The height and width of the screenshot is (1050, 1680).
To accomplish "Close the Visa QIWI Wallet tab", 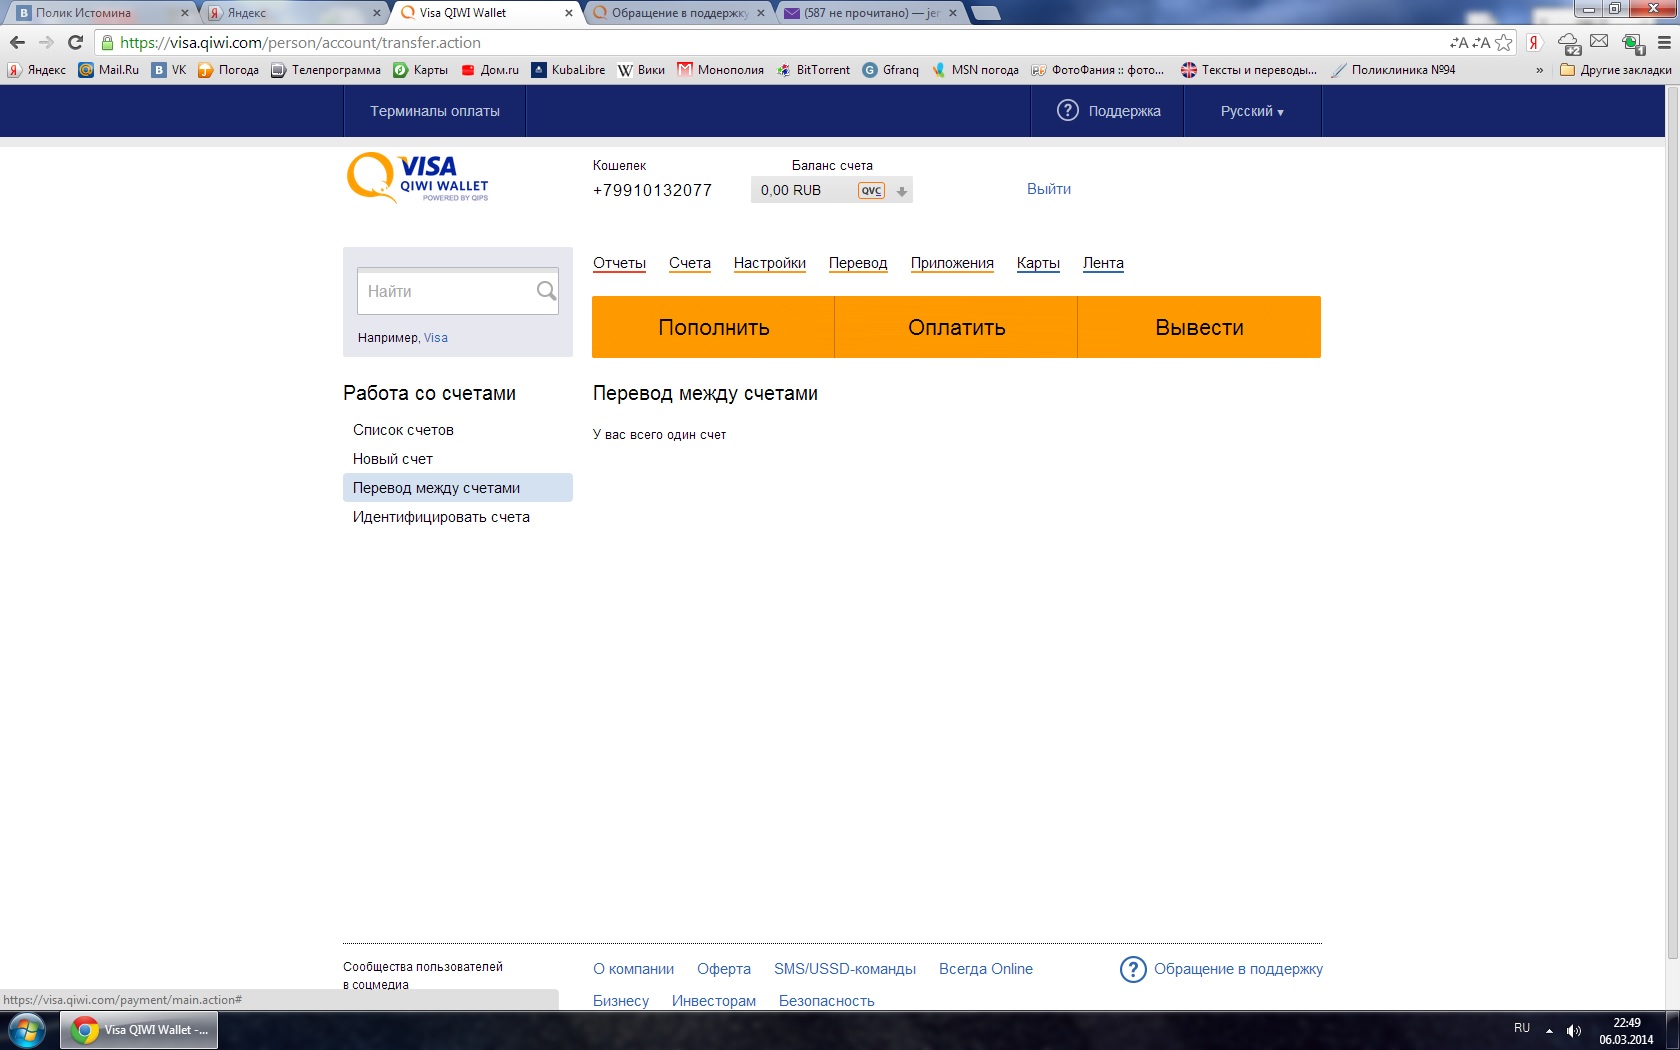I will pos(569,13).
